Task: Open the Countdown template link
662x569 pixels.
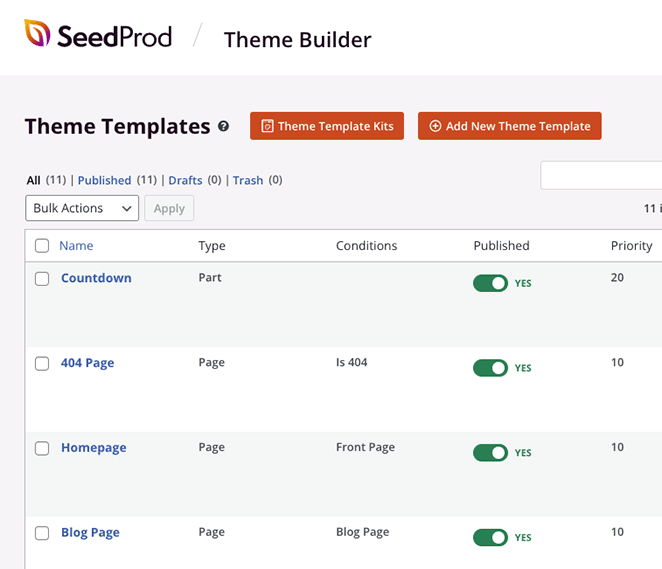Action: [96, 278]
